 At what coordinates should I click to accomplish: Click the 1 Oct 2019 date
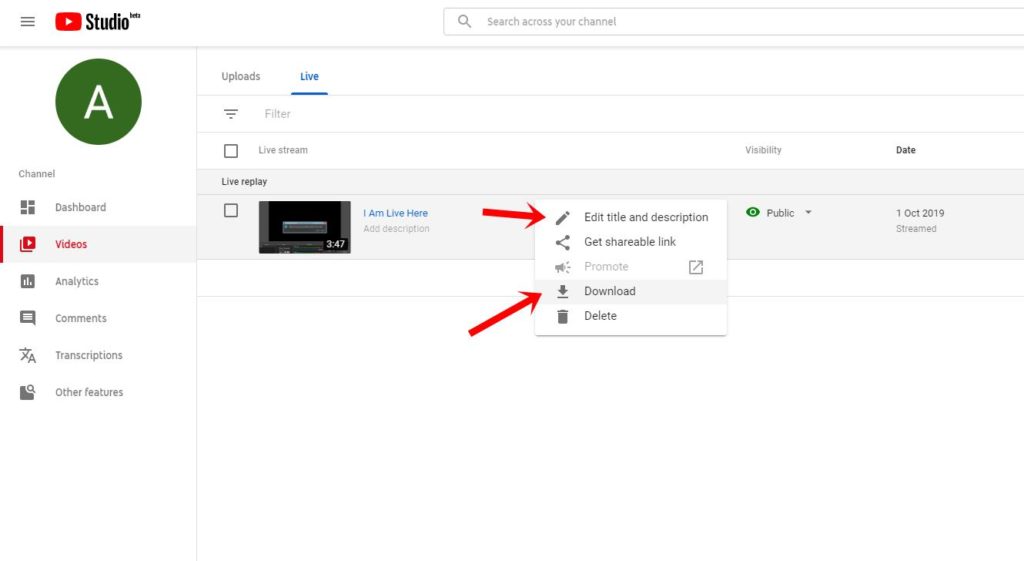click(920, 213)
